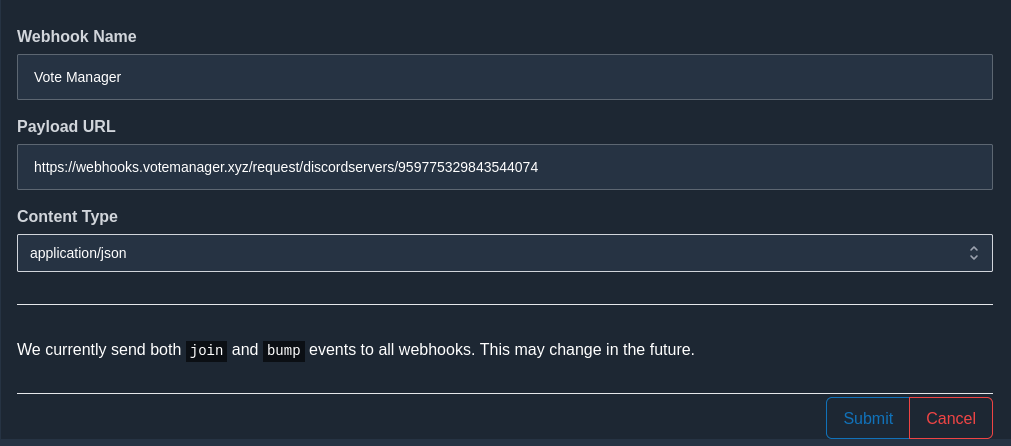1011x446 pixels.
Task: Focus the Payload URL input field
Action: click(x=505, y=167)
